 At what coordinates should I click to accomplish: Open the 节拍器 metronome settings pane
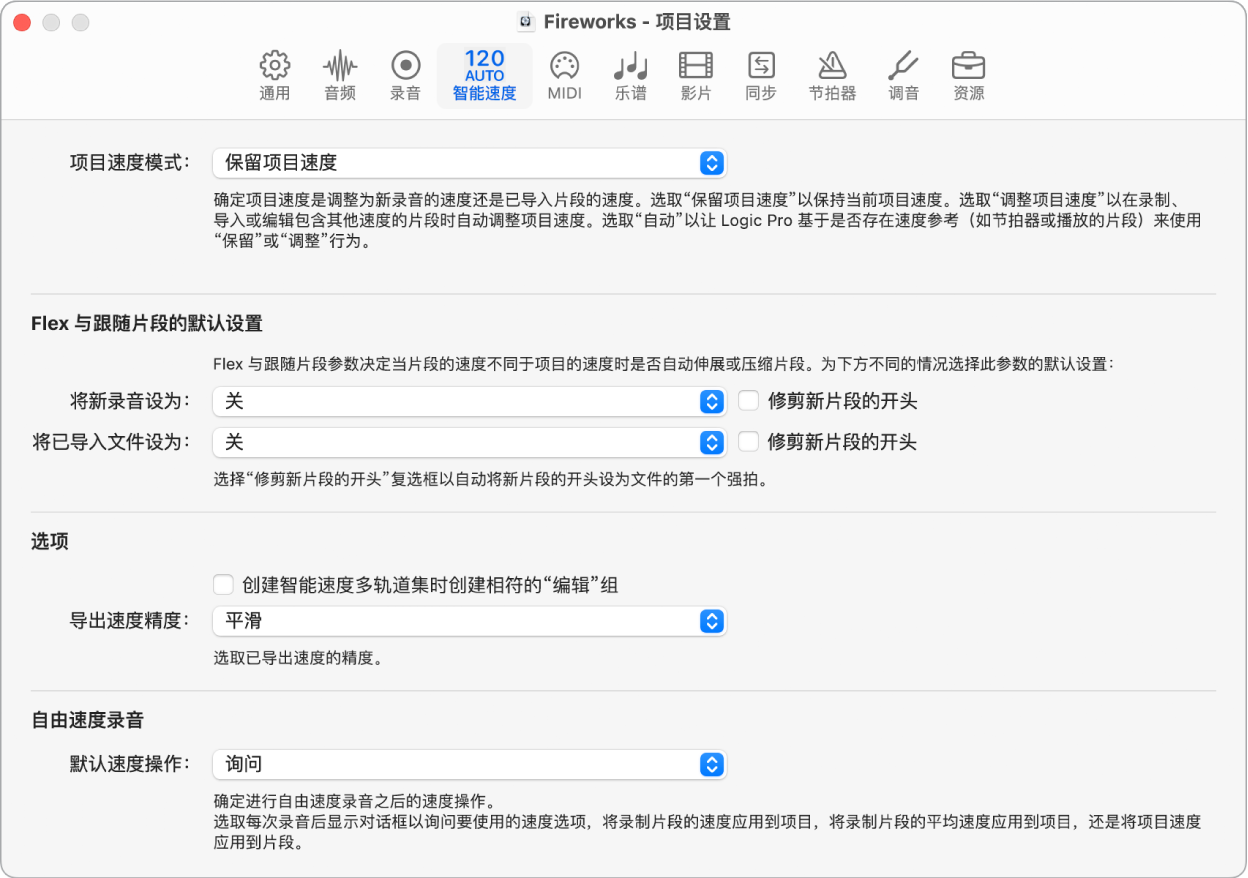pos(832,77)
